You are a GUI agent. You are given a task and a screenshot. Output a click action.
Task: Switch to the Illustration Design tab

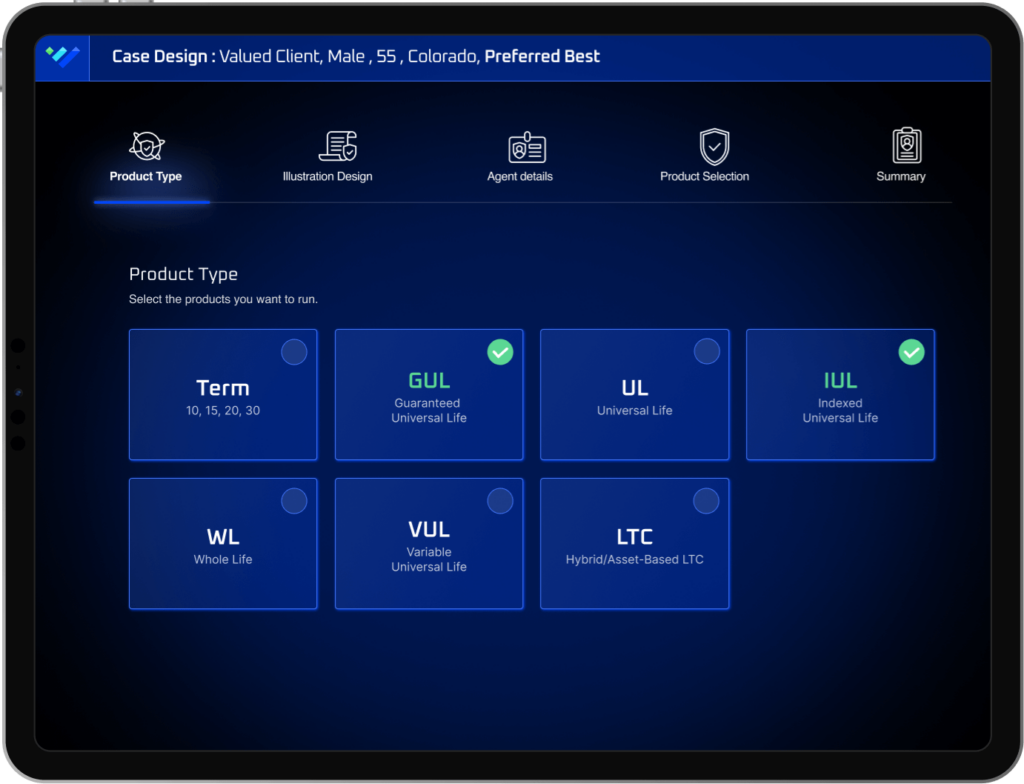pyautogui.click(x=327, y=176)
